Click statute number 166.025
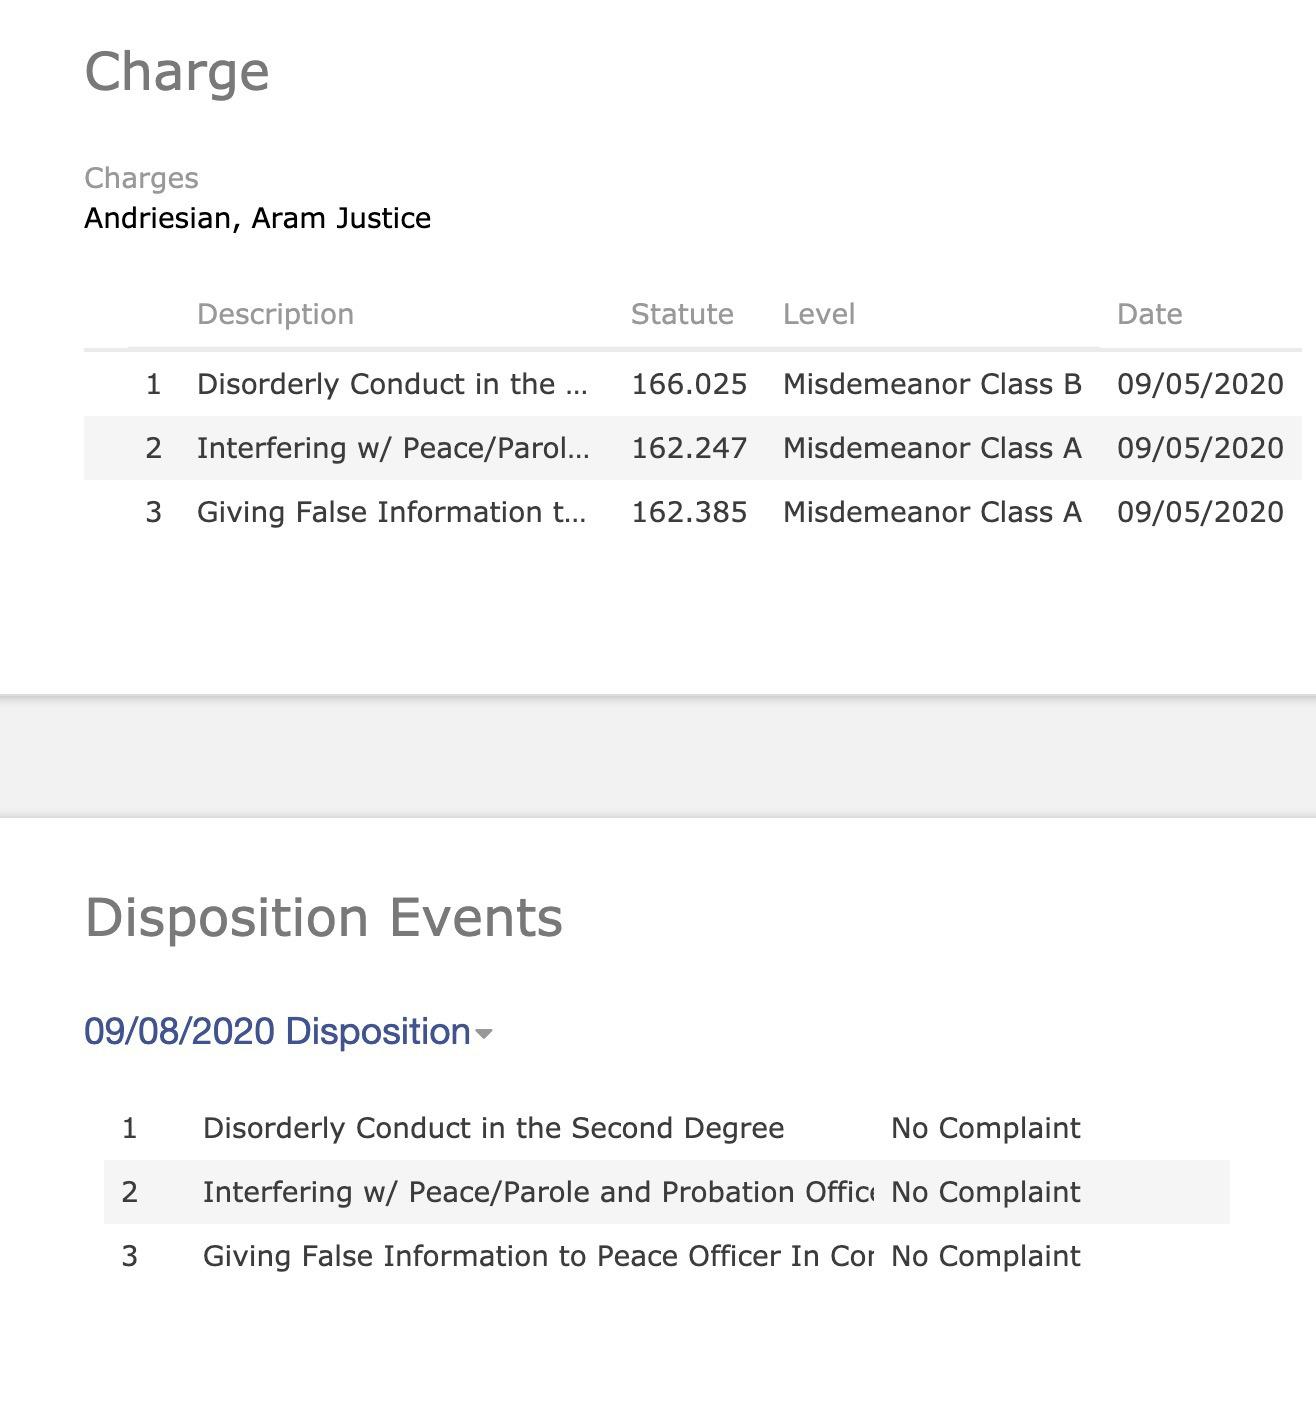Image resolution: width=1316 pixels, height=1422 pixels. click(689, 384)
